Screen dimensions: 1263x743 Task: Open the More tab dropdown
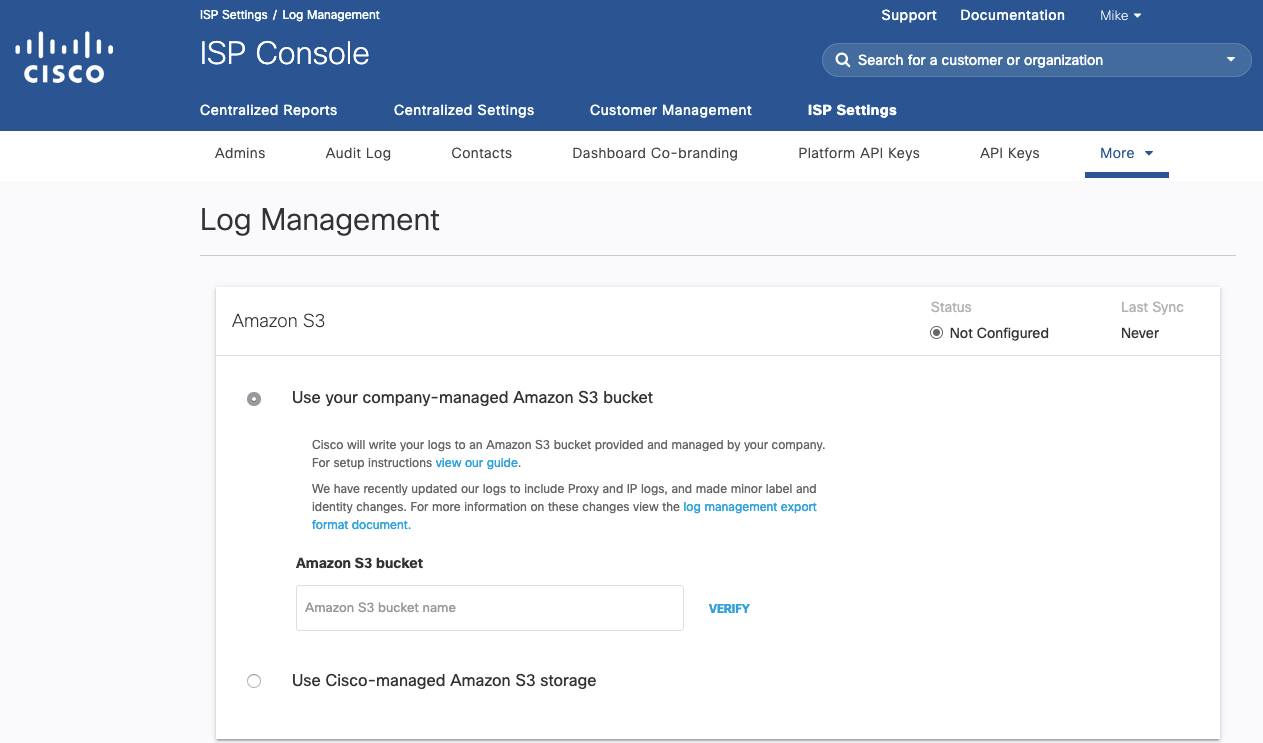pyautogui.click(x=1126, y=153)
